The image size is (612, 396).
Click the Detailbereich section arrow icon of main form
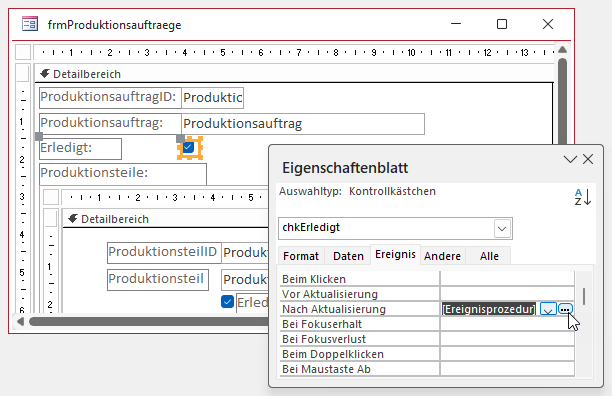(45, 74)
